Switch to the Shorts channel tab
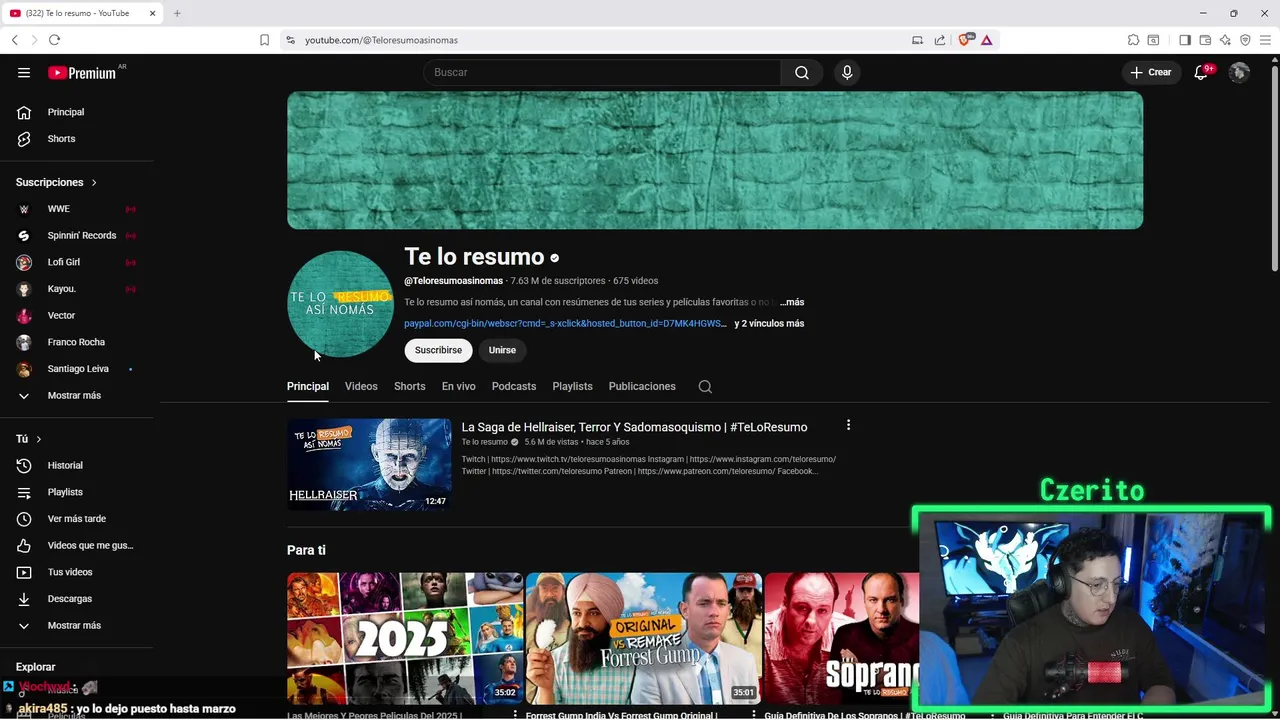This screenshot has height=720, width=1280. coord(409,386)
